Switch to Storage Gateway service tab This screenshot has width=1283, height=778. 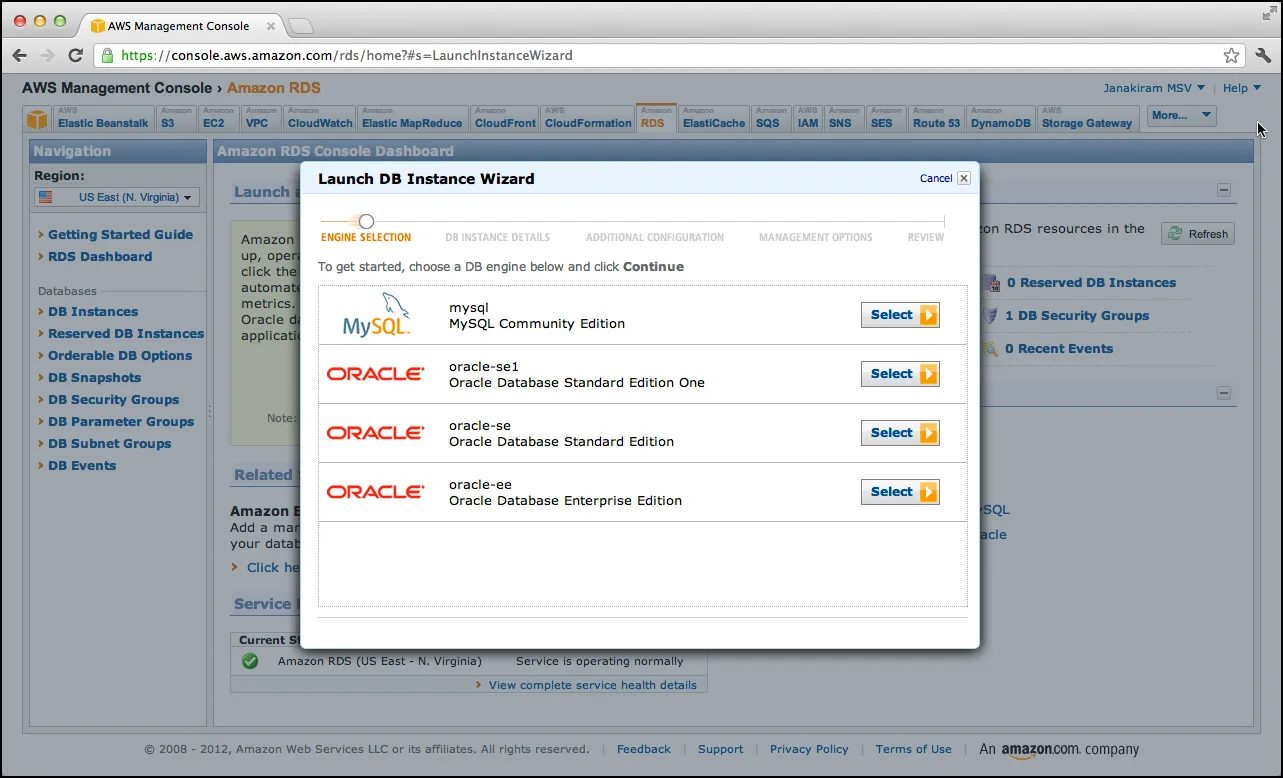coord(1088,118)
